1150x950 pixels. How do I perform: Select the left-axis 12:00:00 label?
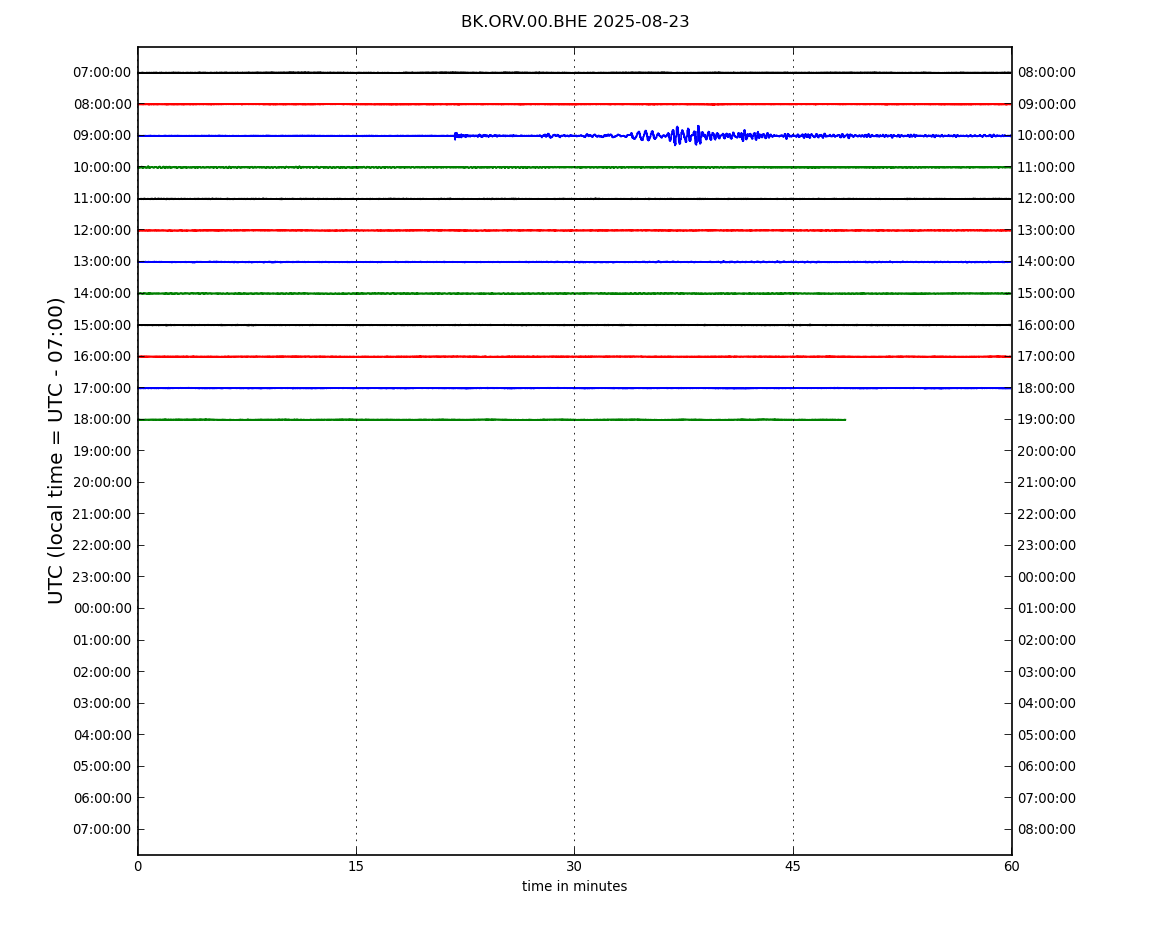(x=102, y=230)
